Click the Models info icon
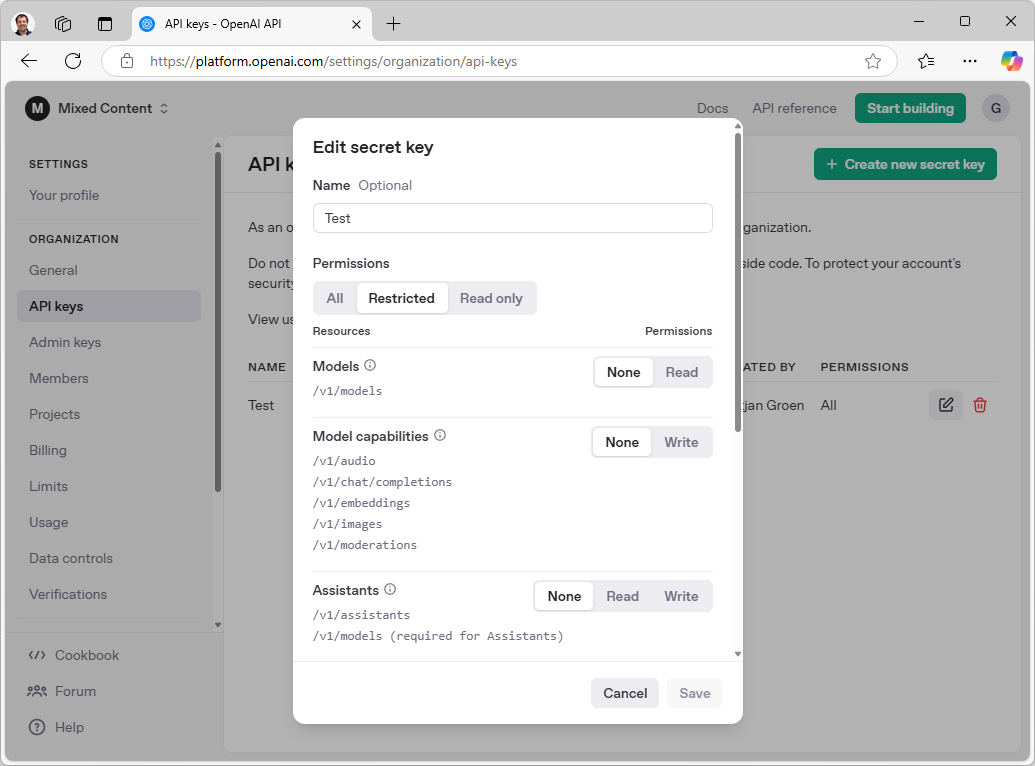The image size is (1035, 766). click(x=370, y=365)
